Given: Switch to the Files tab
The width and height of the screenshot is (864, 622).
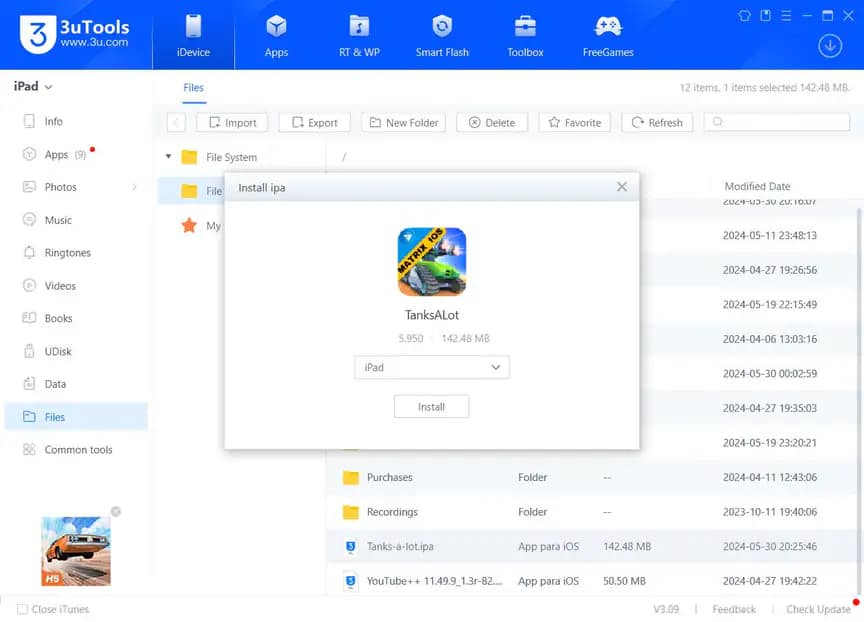Looking at the screenshot, I should (193, 88).
